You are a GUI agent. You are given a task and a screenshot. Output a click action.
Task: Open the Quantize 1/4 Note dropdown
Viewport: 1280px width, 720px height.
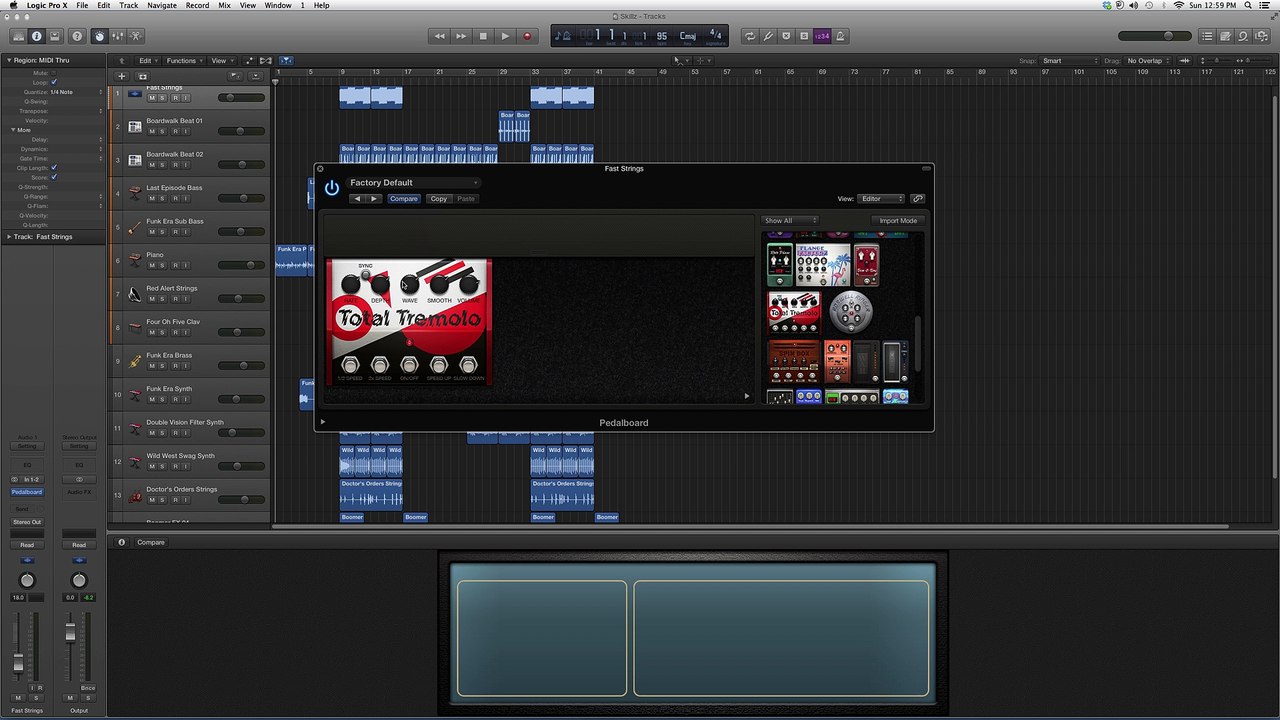click(x=76, y=92)
